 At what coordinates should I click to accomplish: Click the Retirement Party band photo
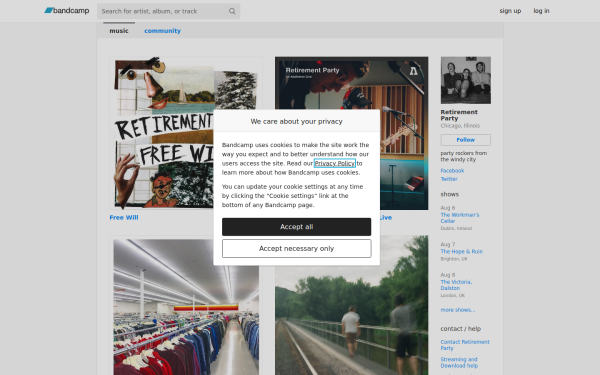coord(466,80)
